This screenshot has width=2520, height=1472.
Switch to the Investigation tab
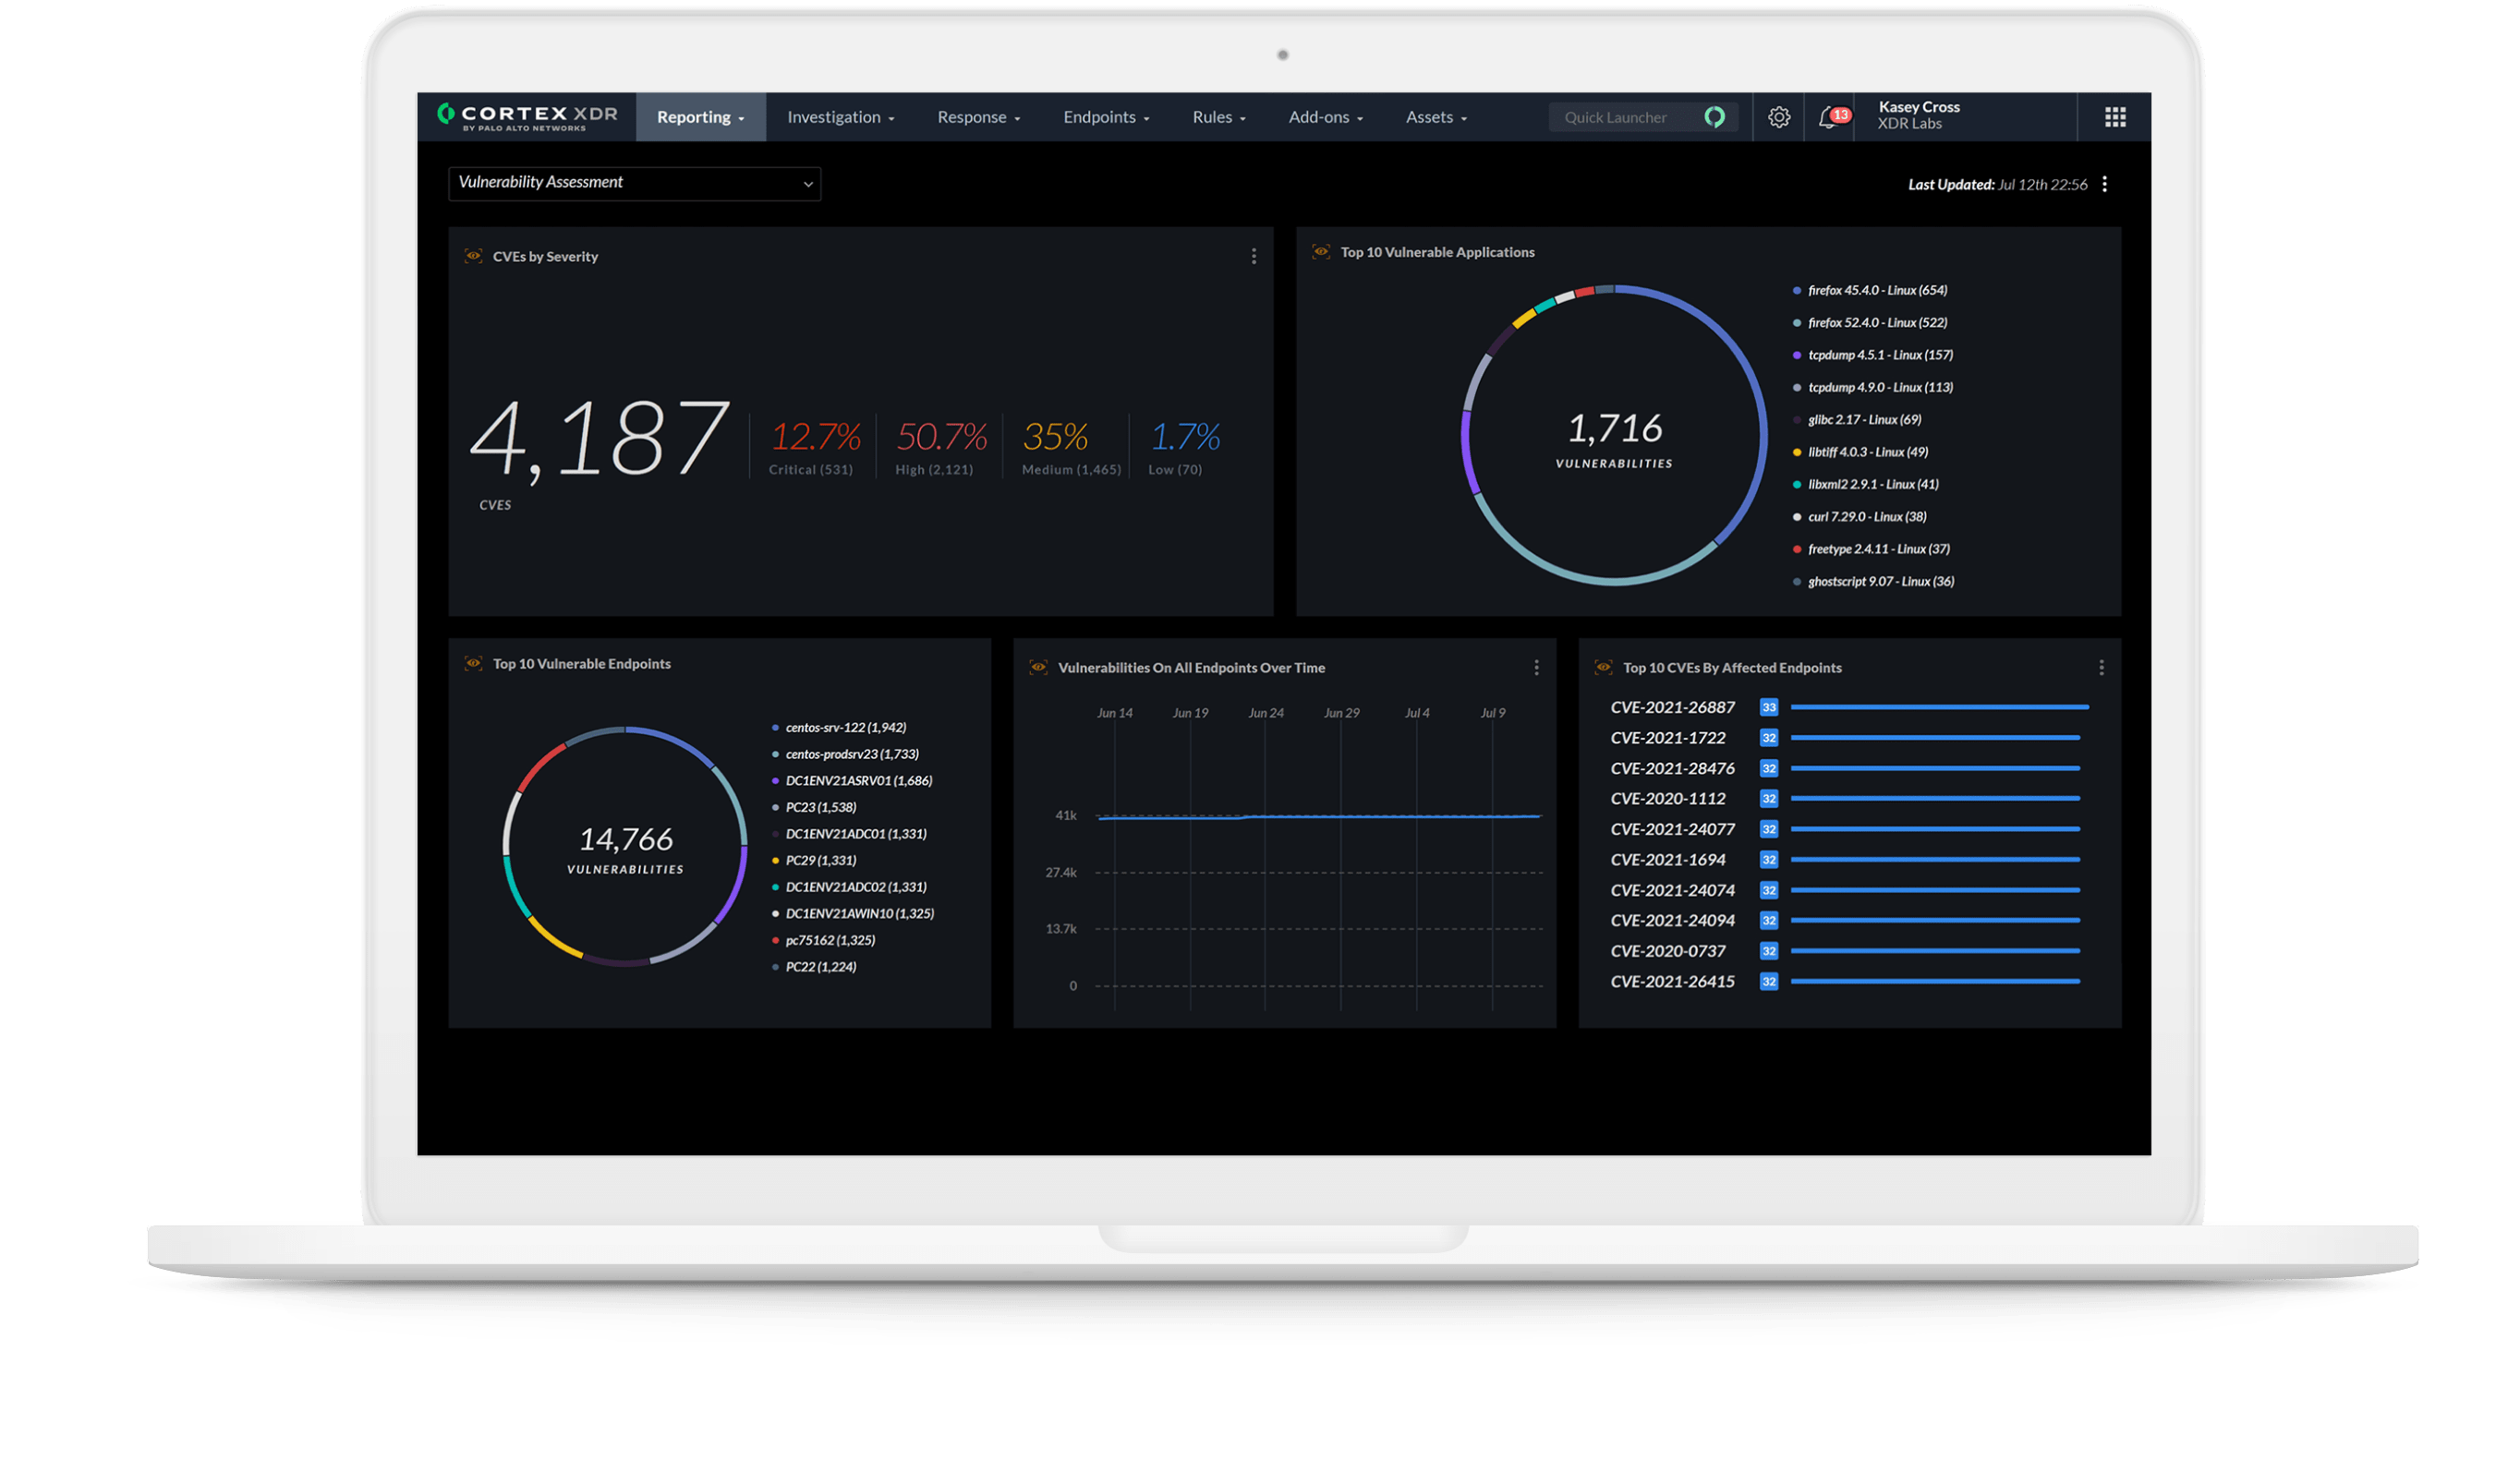pyautogui.click(x=839, y=117)
